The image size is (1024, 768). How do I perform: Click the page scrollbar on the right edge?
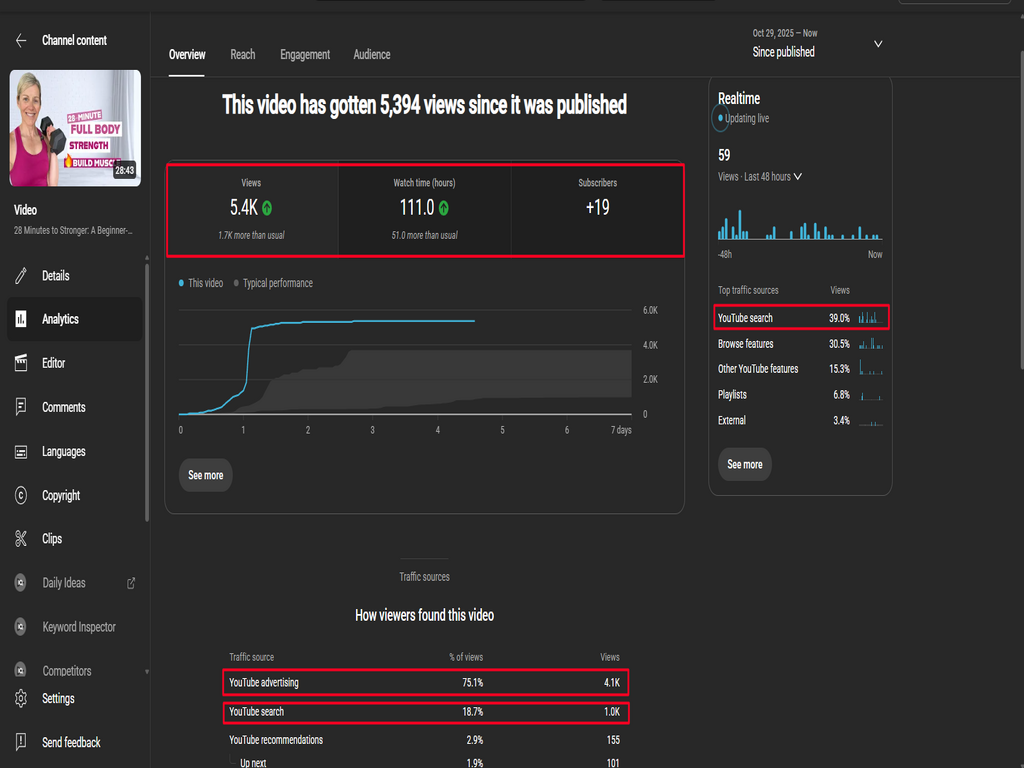[x=1021, y=209]
